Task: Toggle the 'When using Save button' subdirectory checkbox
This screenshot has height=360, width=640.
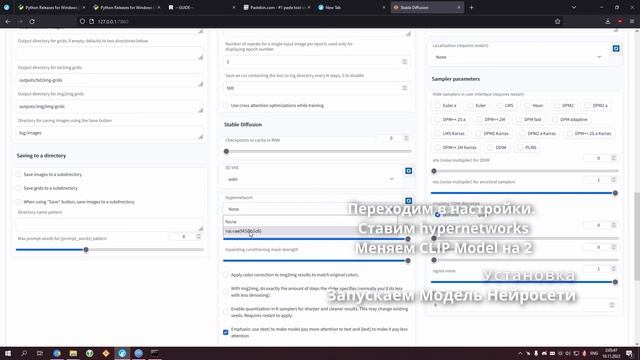Action: pos(18,202)
